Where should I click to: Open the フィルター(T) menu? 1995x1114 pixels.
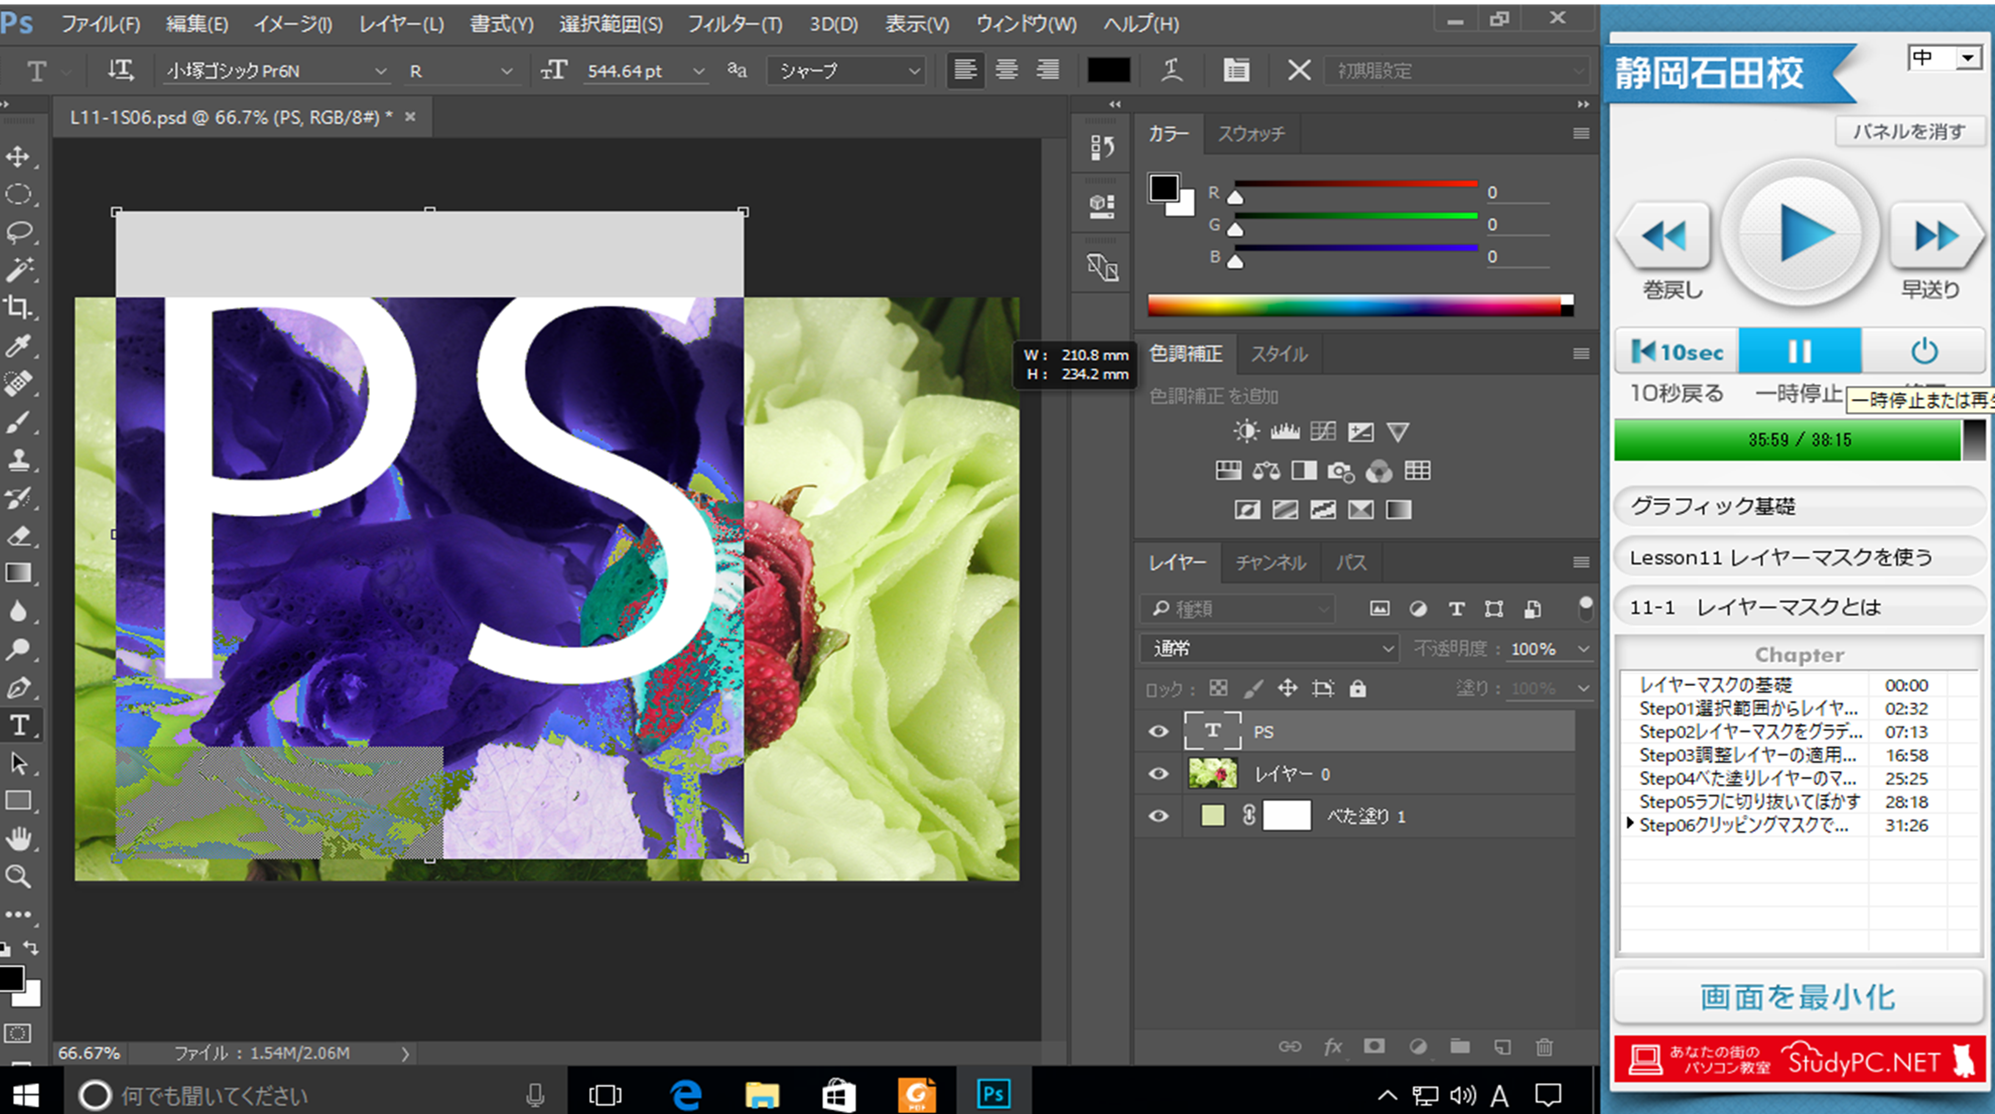pos(734,24)
